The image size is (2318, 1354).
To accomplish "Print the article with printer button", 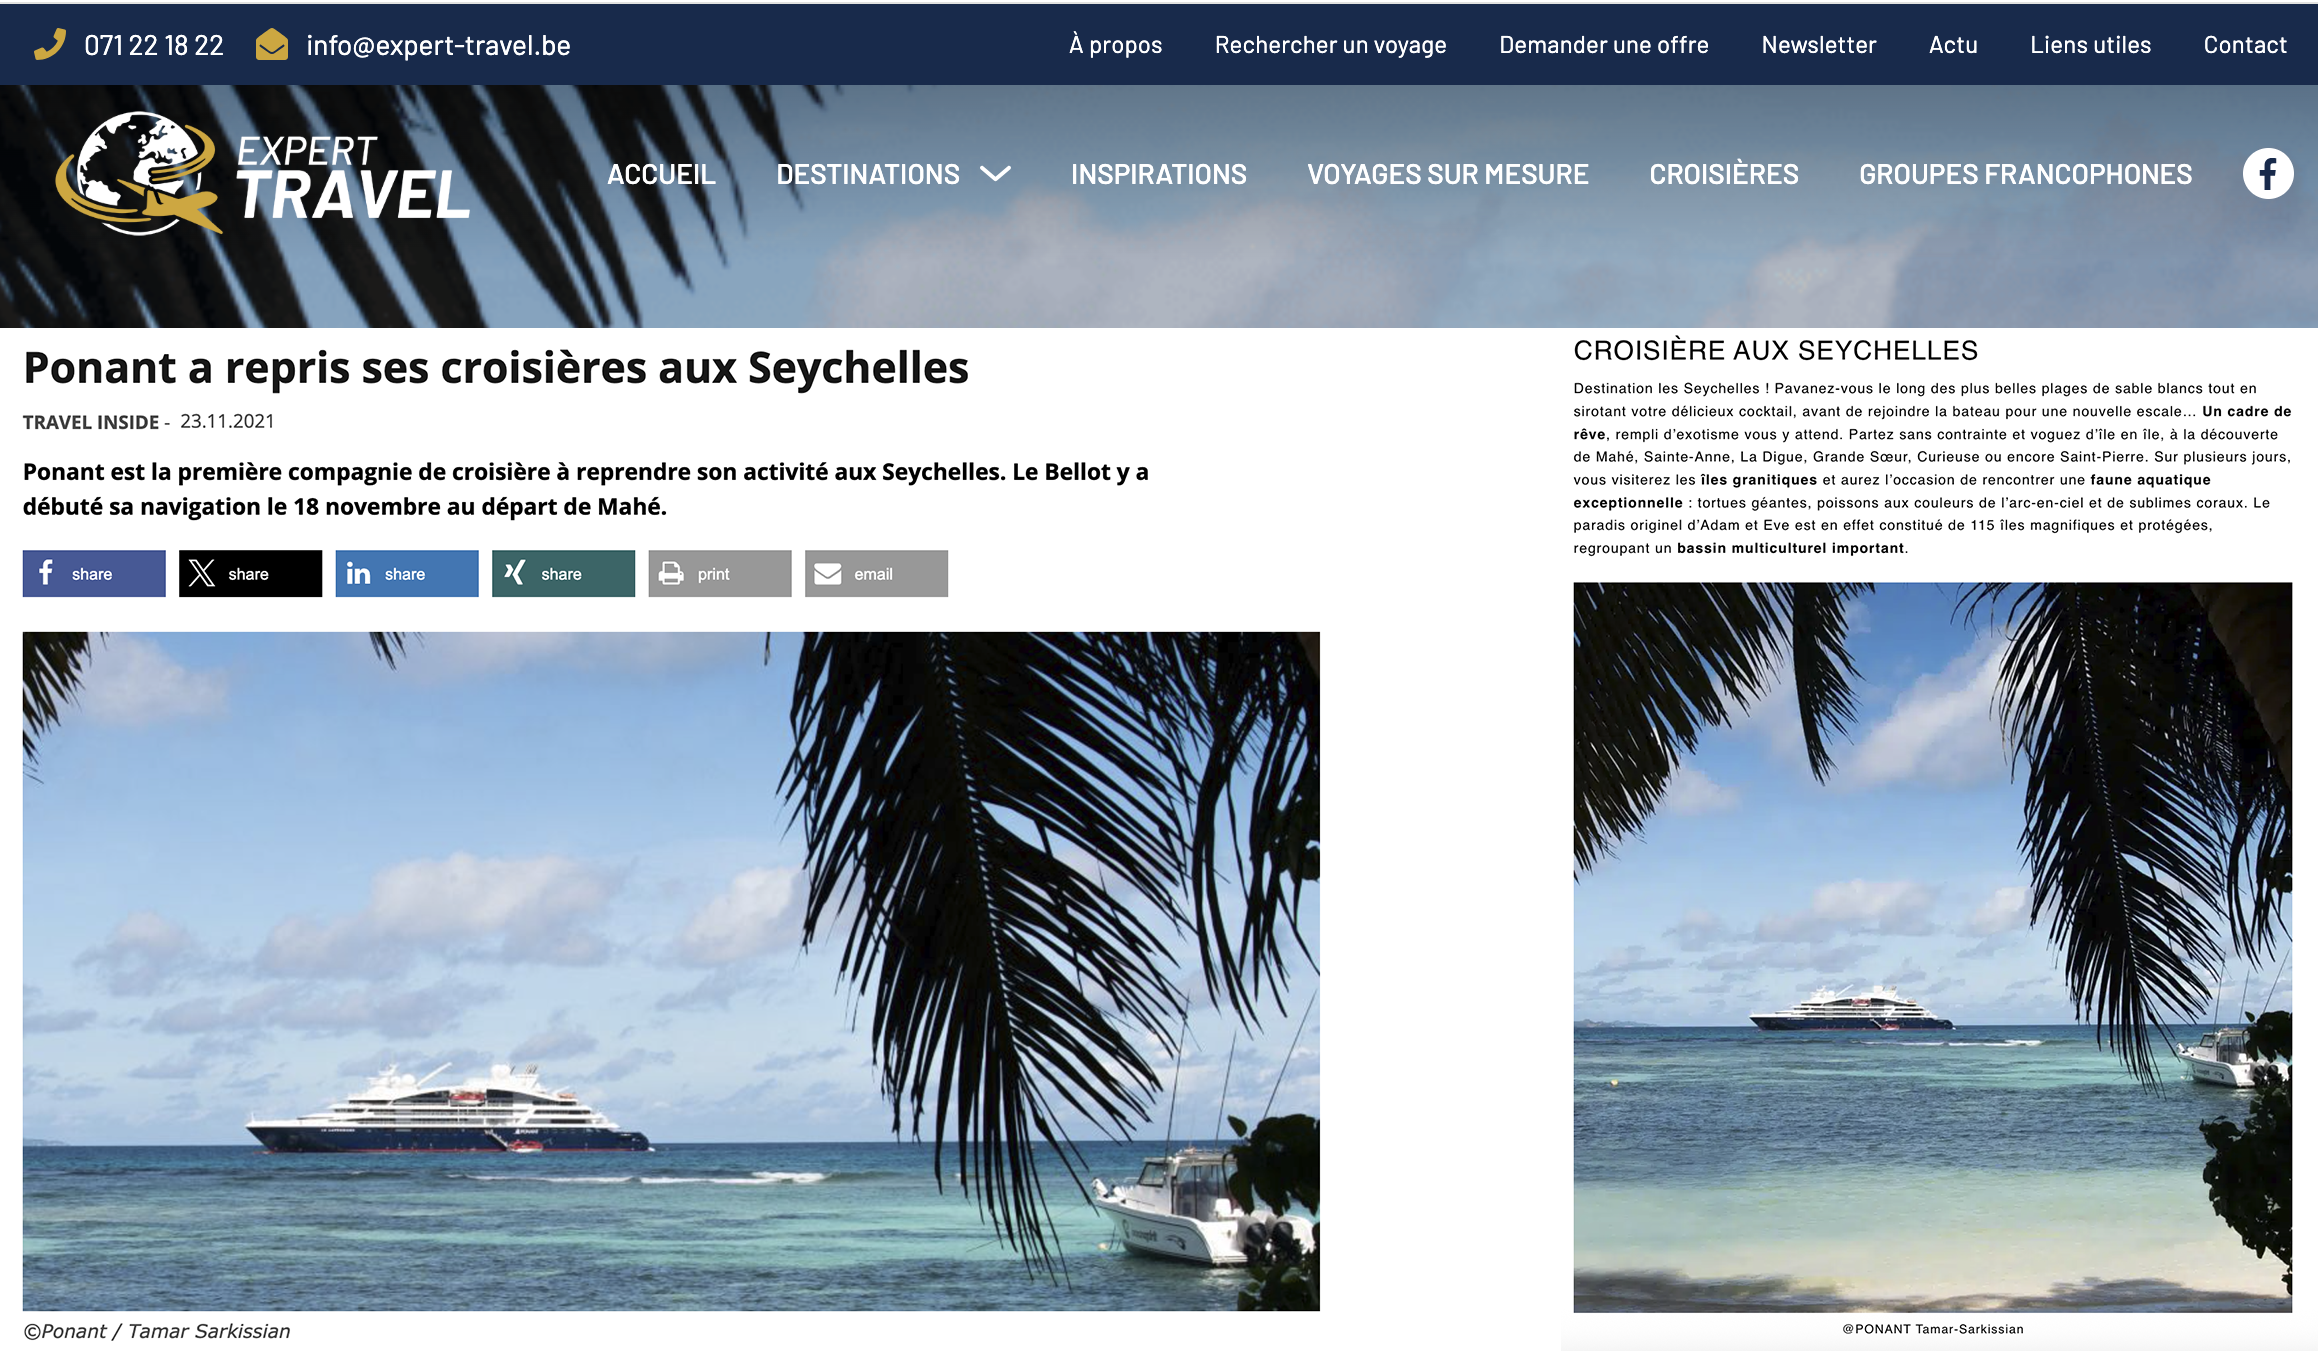I will coord(720,574).
